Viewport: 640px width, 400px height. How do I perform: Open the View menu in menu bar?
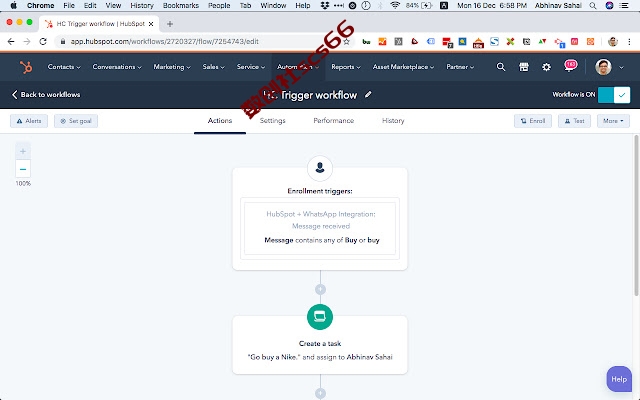click(x=113, y=5)
